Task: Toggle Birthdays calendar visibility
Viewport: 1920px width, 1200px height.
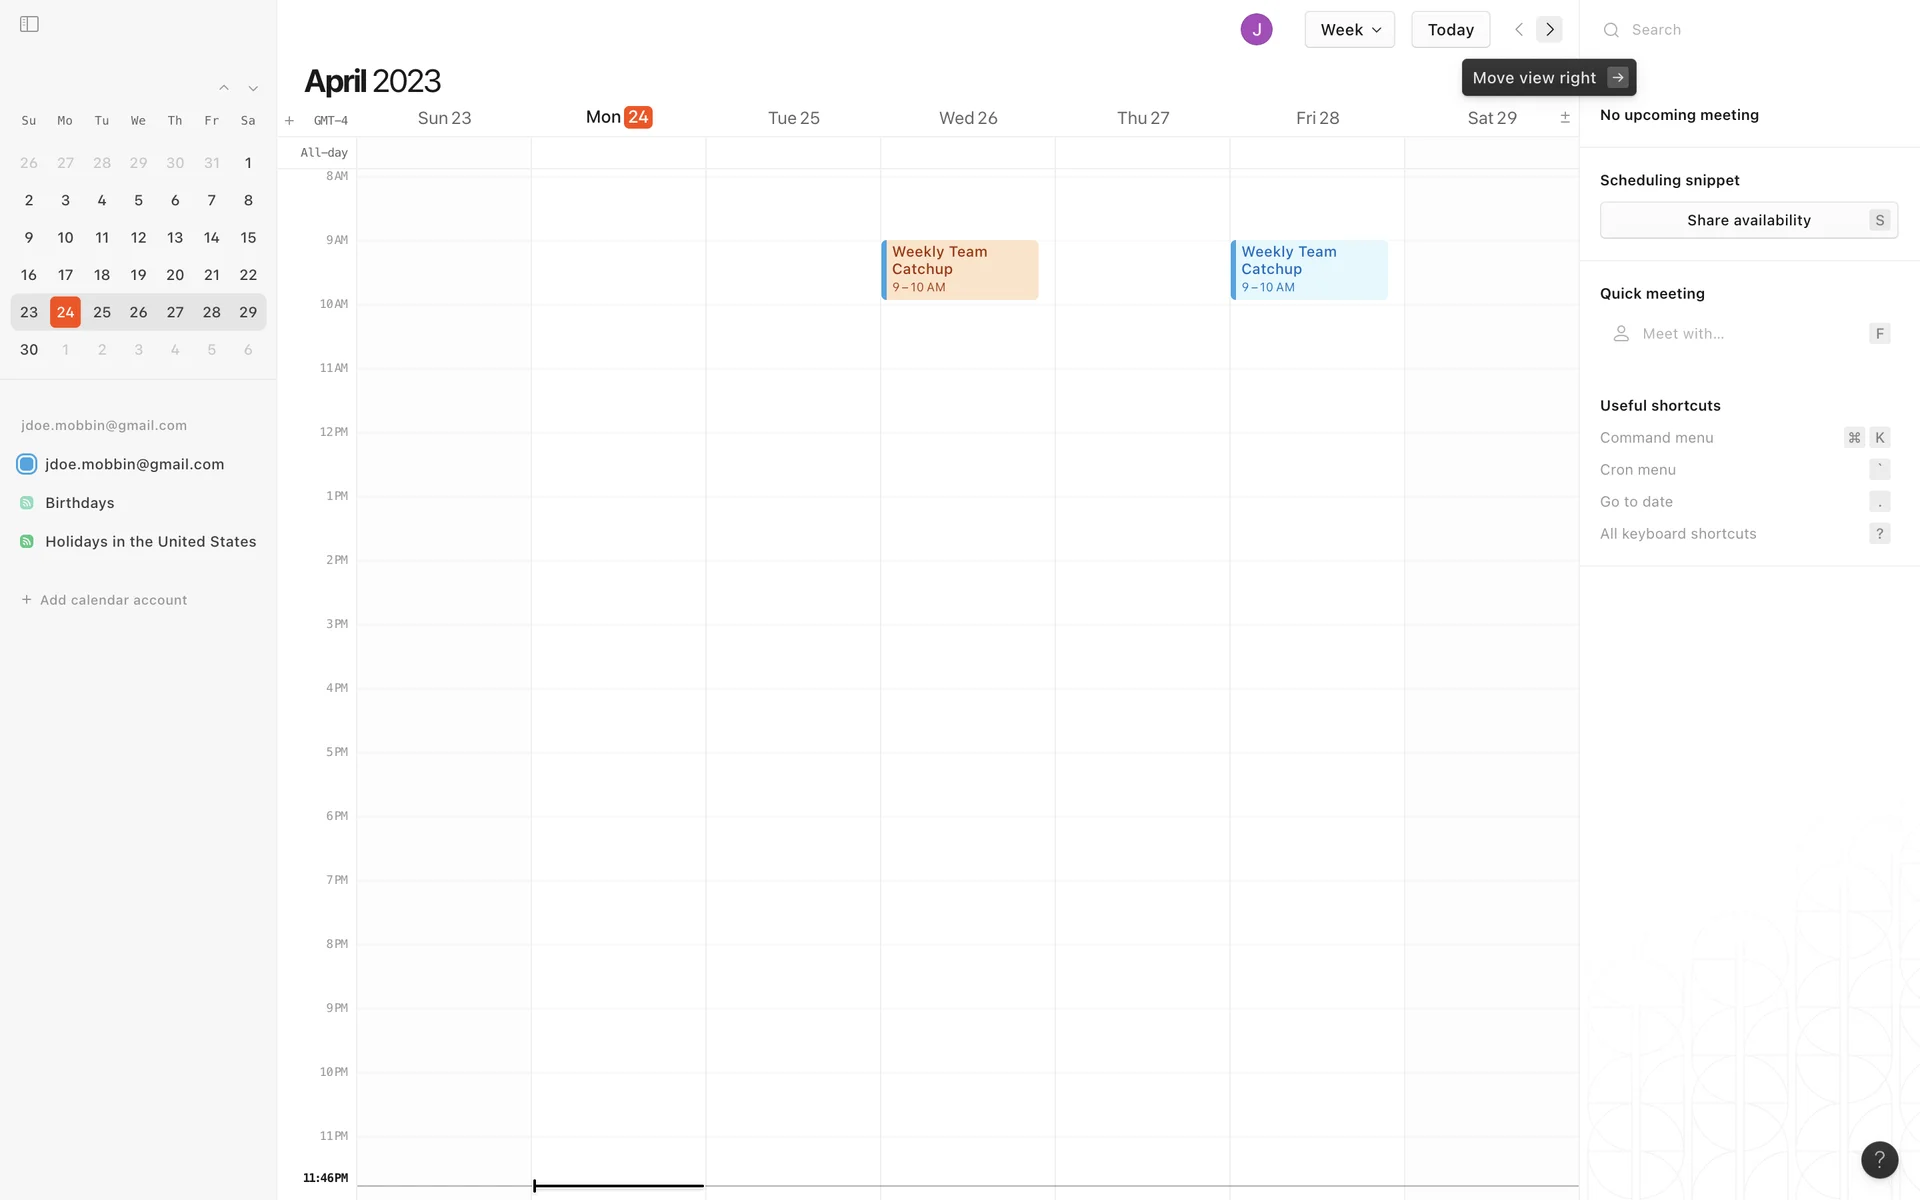Action: [x=27, y=503]
